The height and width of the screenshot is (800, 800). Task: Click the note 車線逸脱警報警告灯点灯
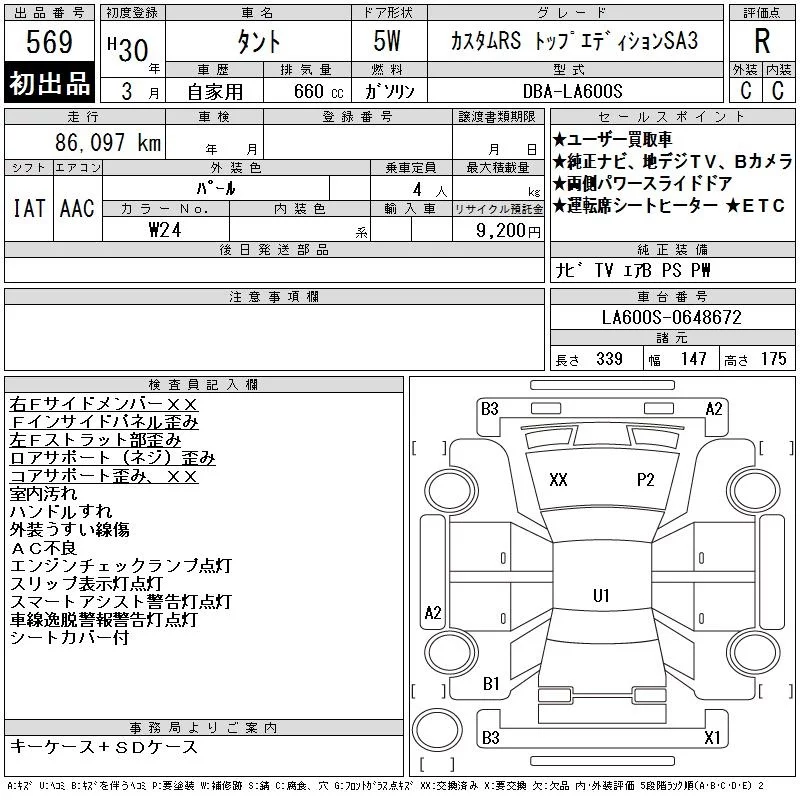[x=104, y=619]
